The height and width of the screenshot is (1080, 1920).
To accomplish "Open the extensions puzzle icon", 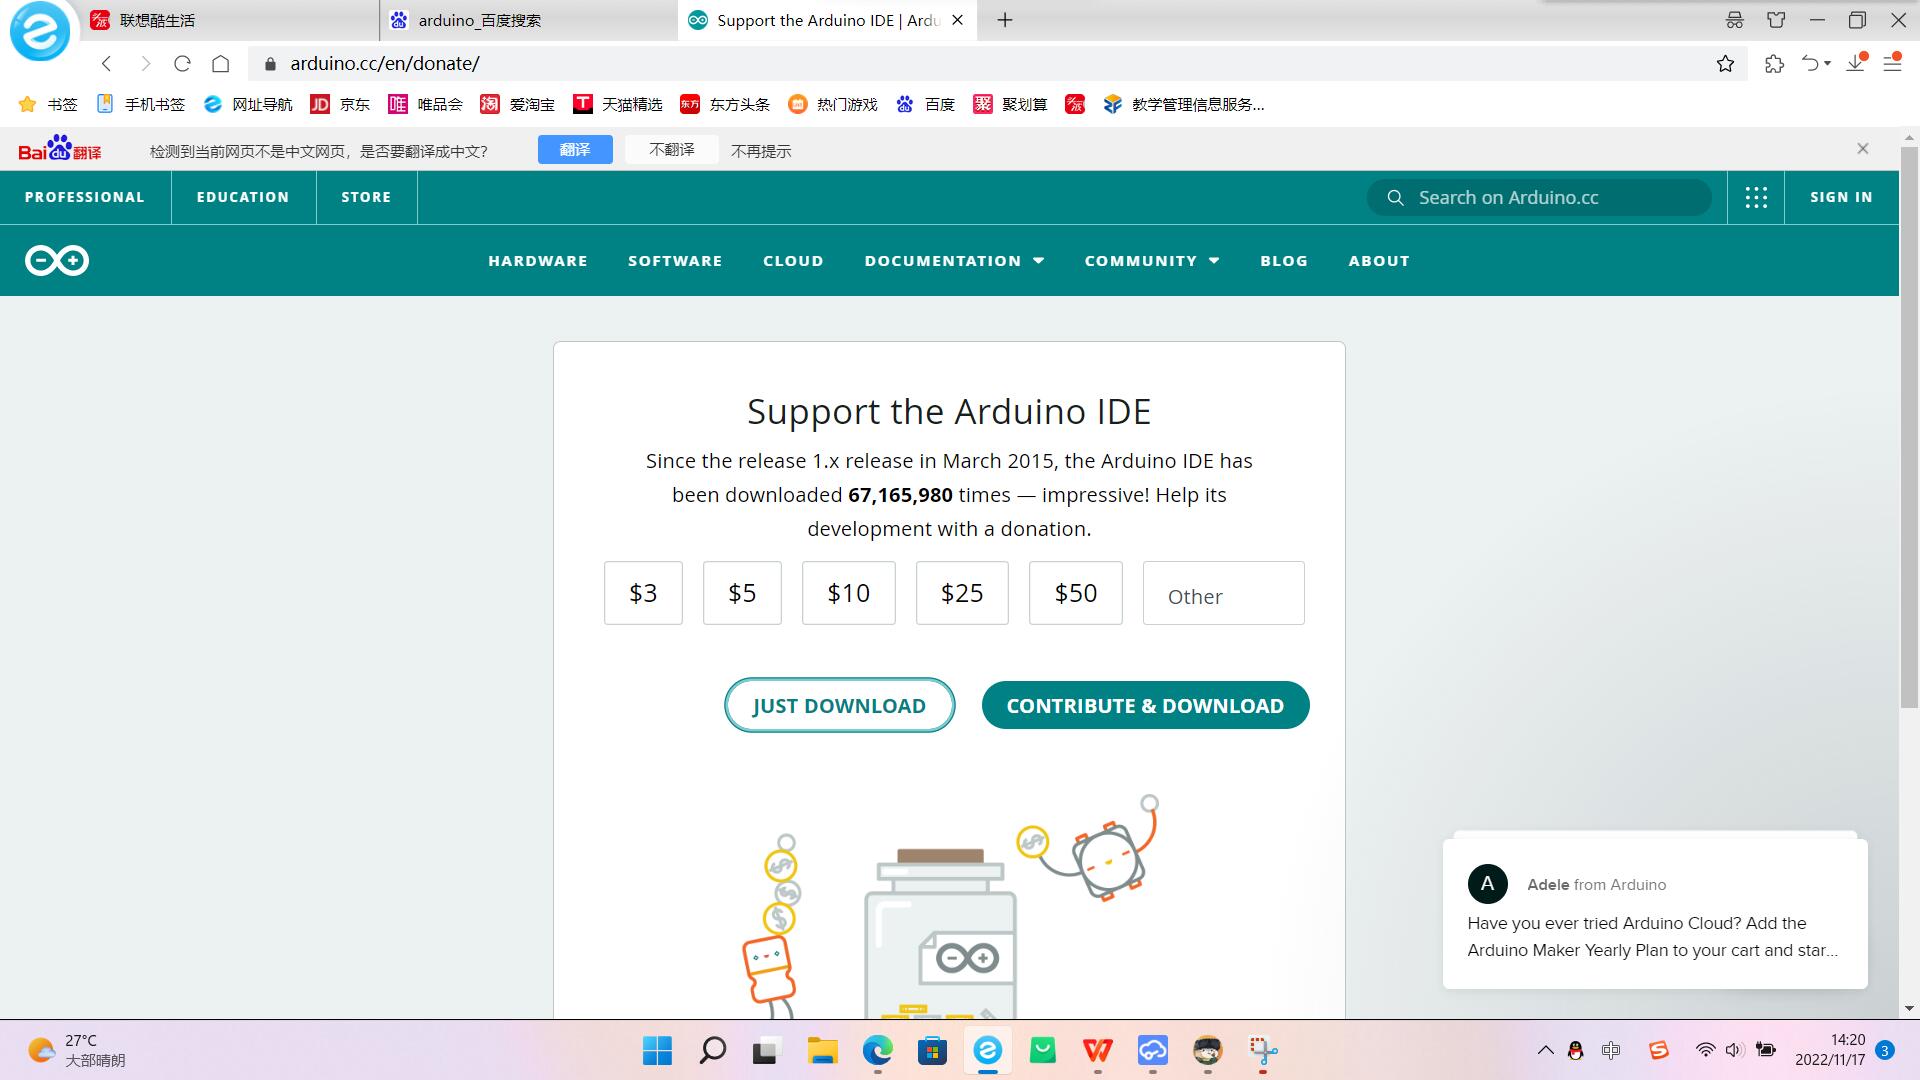I will tap(1774, 64).
